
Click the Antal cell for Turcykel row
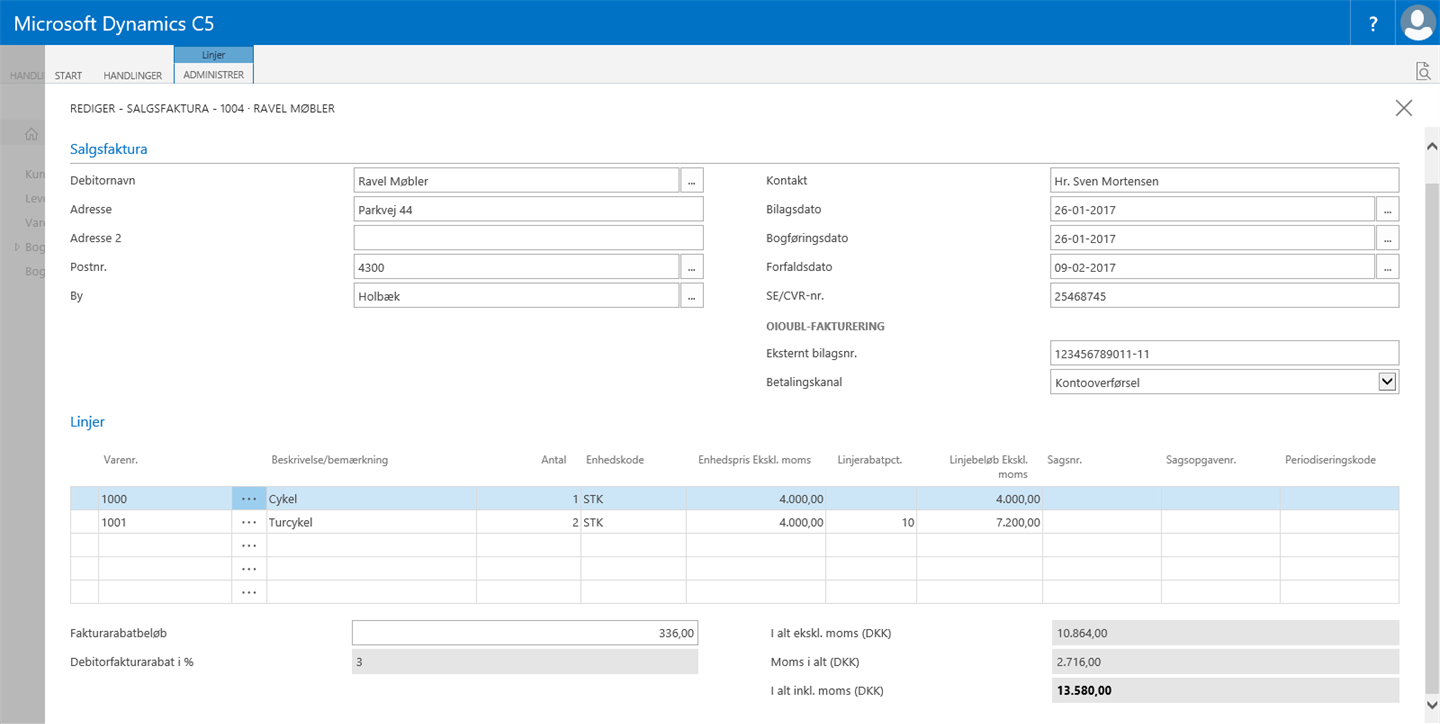(x=529, y=522)
